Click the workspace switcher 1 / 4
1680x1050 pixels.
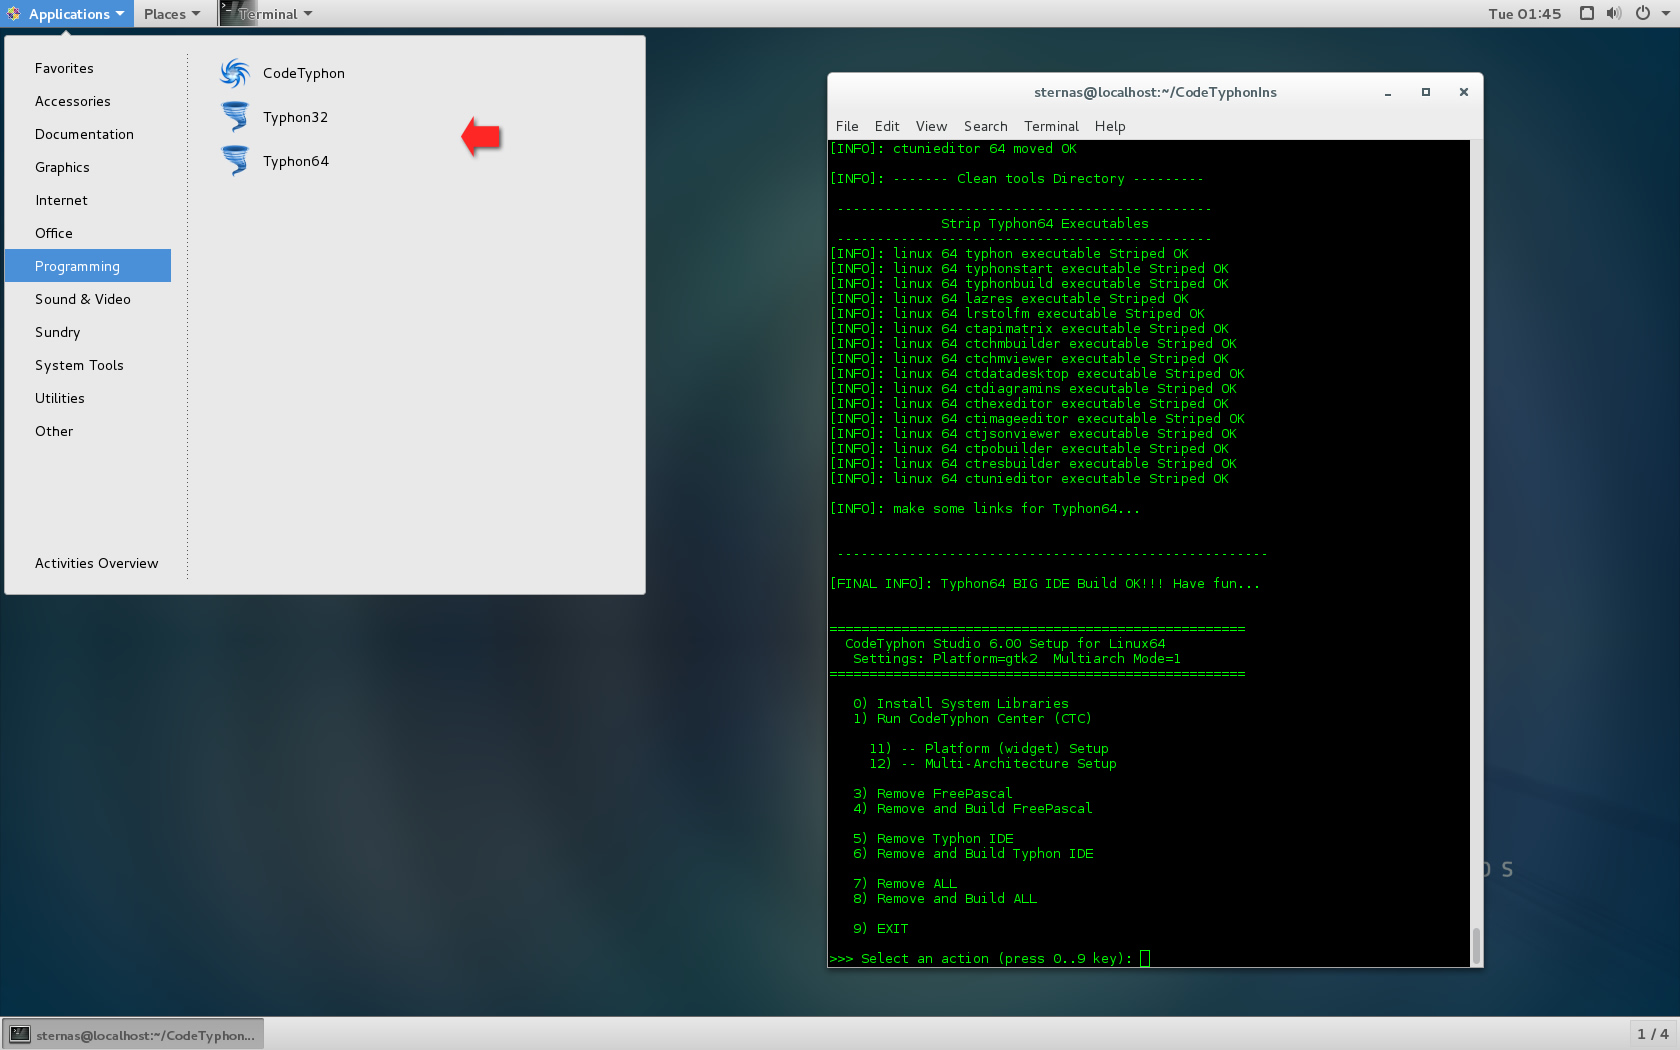(x=1652, y=1034)
